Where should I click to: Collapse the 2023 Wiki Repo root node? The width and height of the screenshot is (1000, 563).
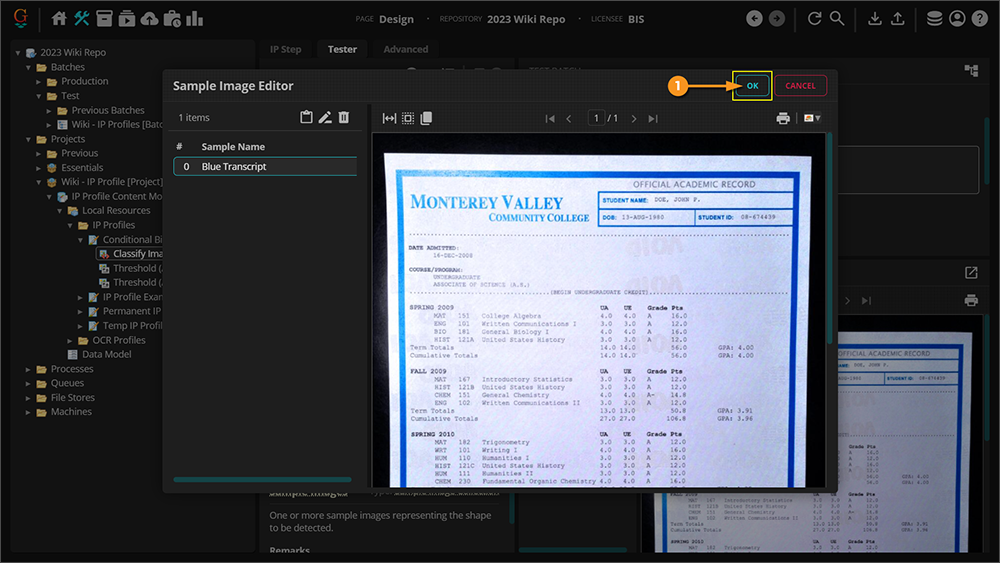18,53
